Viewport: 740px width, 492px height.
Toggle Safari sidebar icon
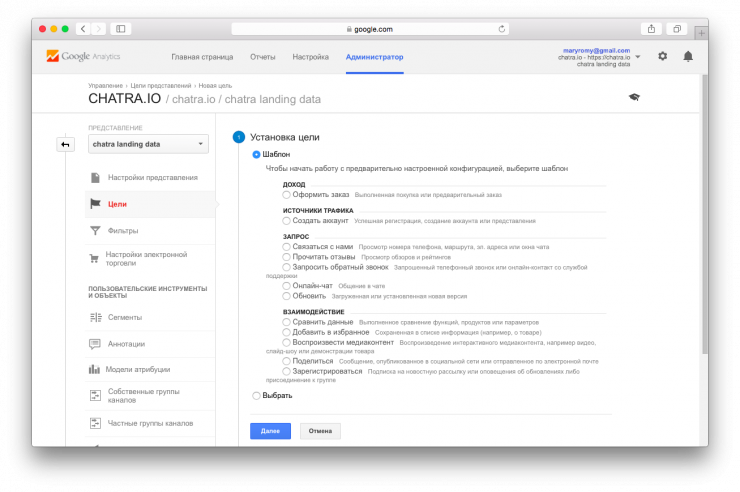click(121, 29)
